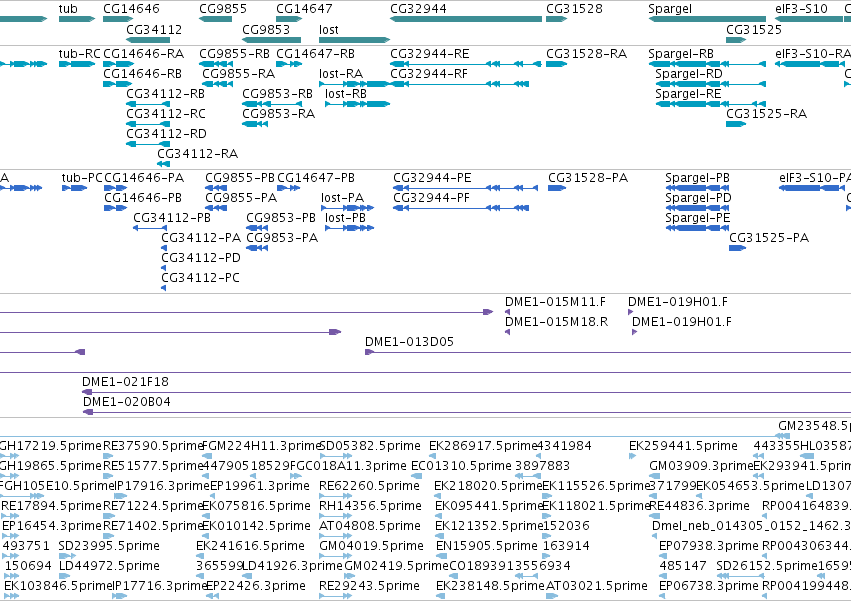The width and height of the screenshot is (851, 601).
Task: Select EST SD05382.5prime
Action: pos(370,446)
